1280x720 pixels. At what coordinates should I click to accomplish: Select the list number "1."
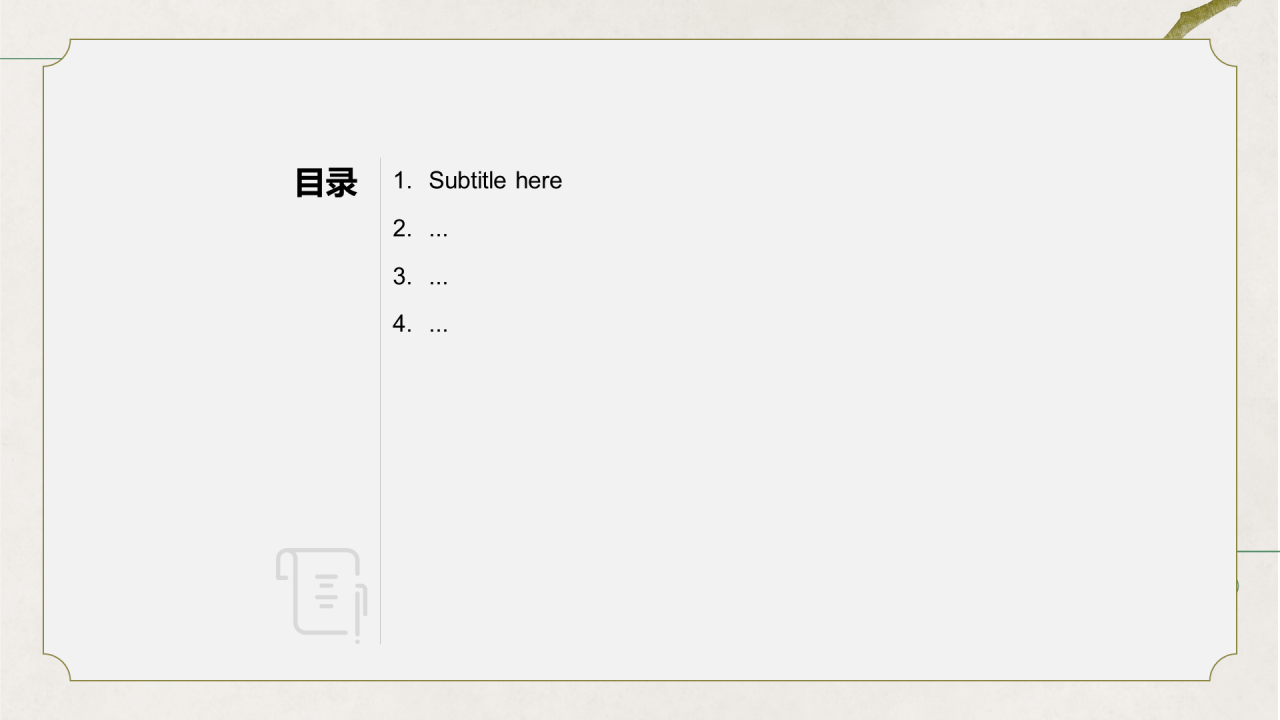tap(402, 181)
